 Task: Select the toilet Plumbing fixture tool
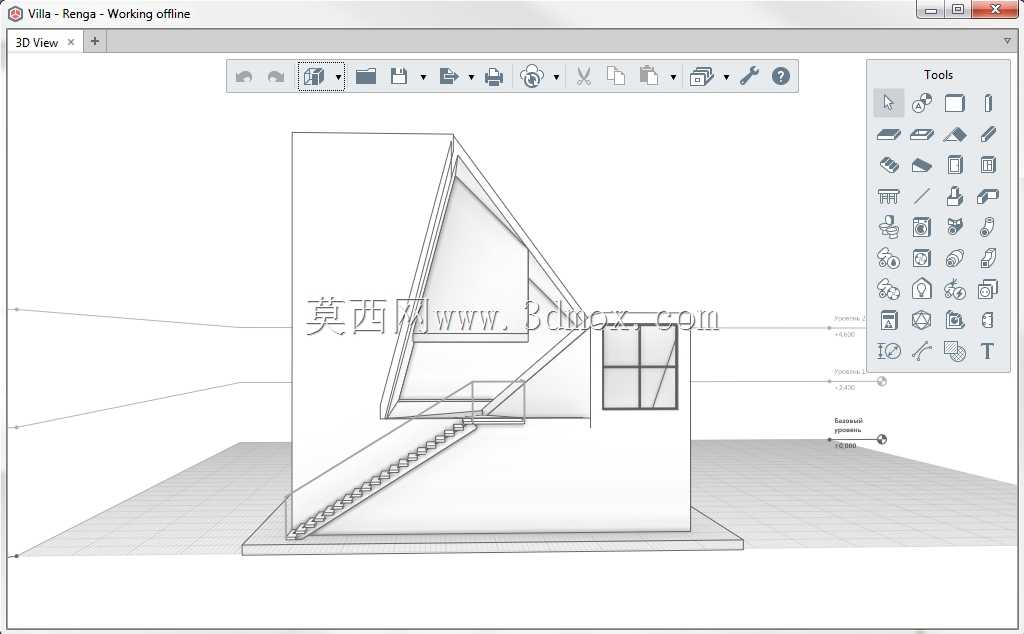coord(888,227)
